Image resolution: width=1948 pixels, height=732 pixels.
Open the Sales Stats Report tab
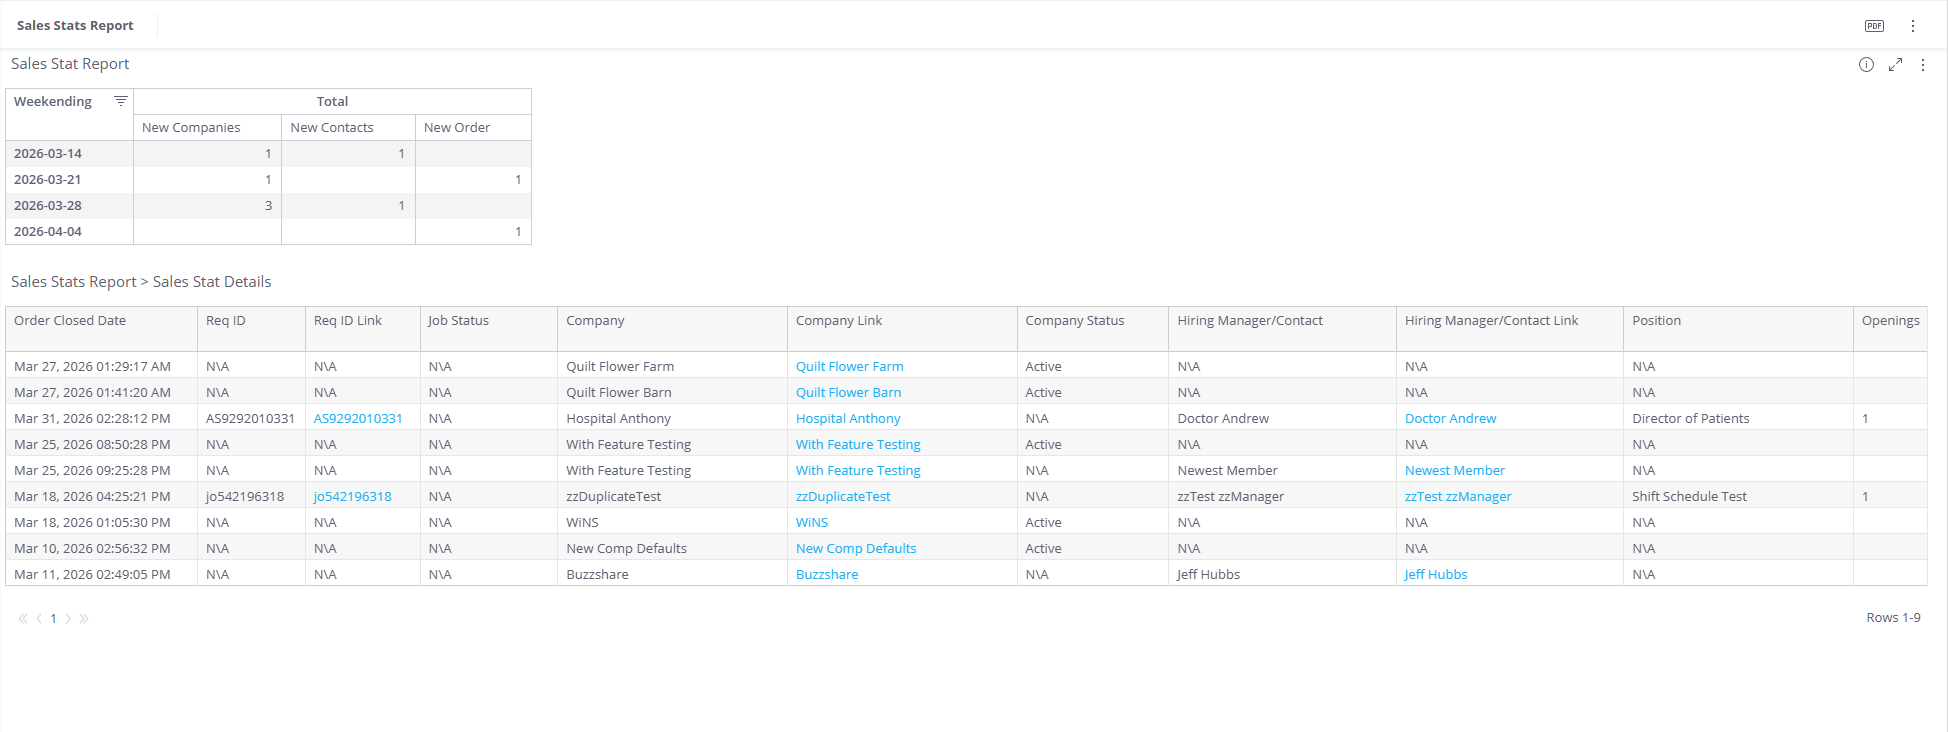tap(75, 26)
